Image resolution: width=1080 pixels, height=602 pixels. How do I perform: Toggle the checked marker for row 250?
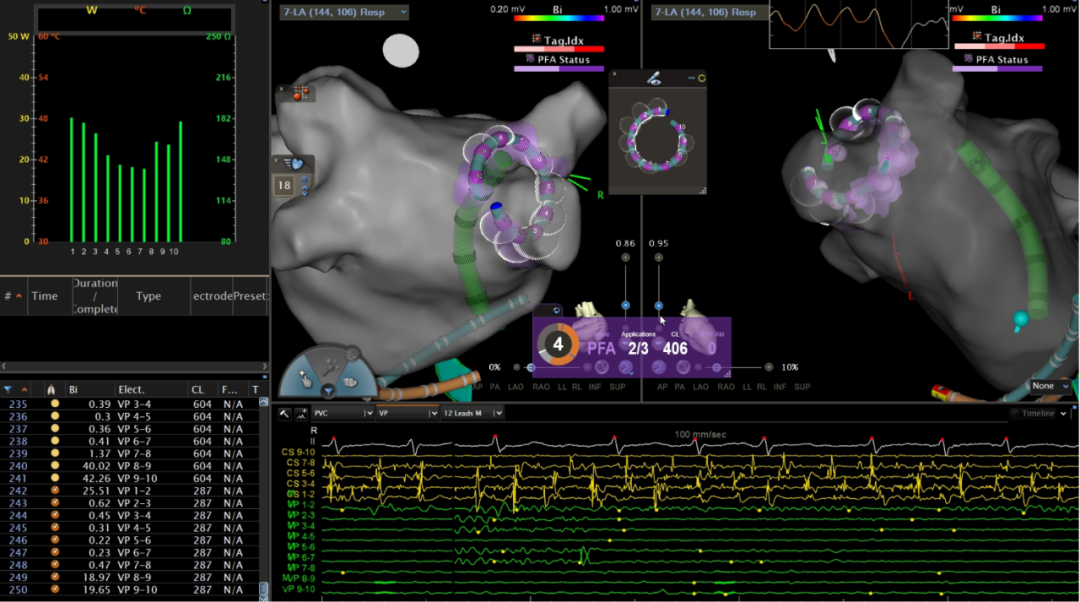(54, 590)
